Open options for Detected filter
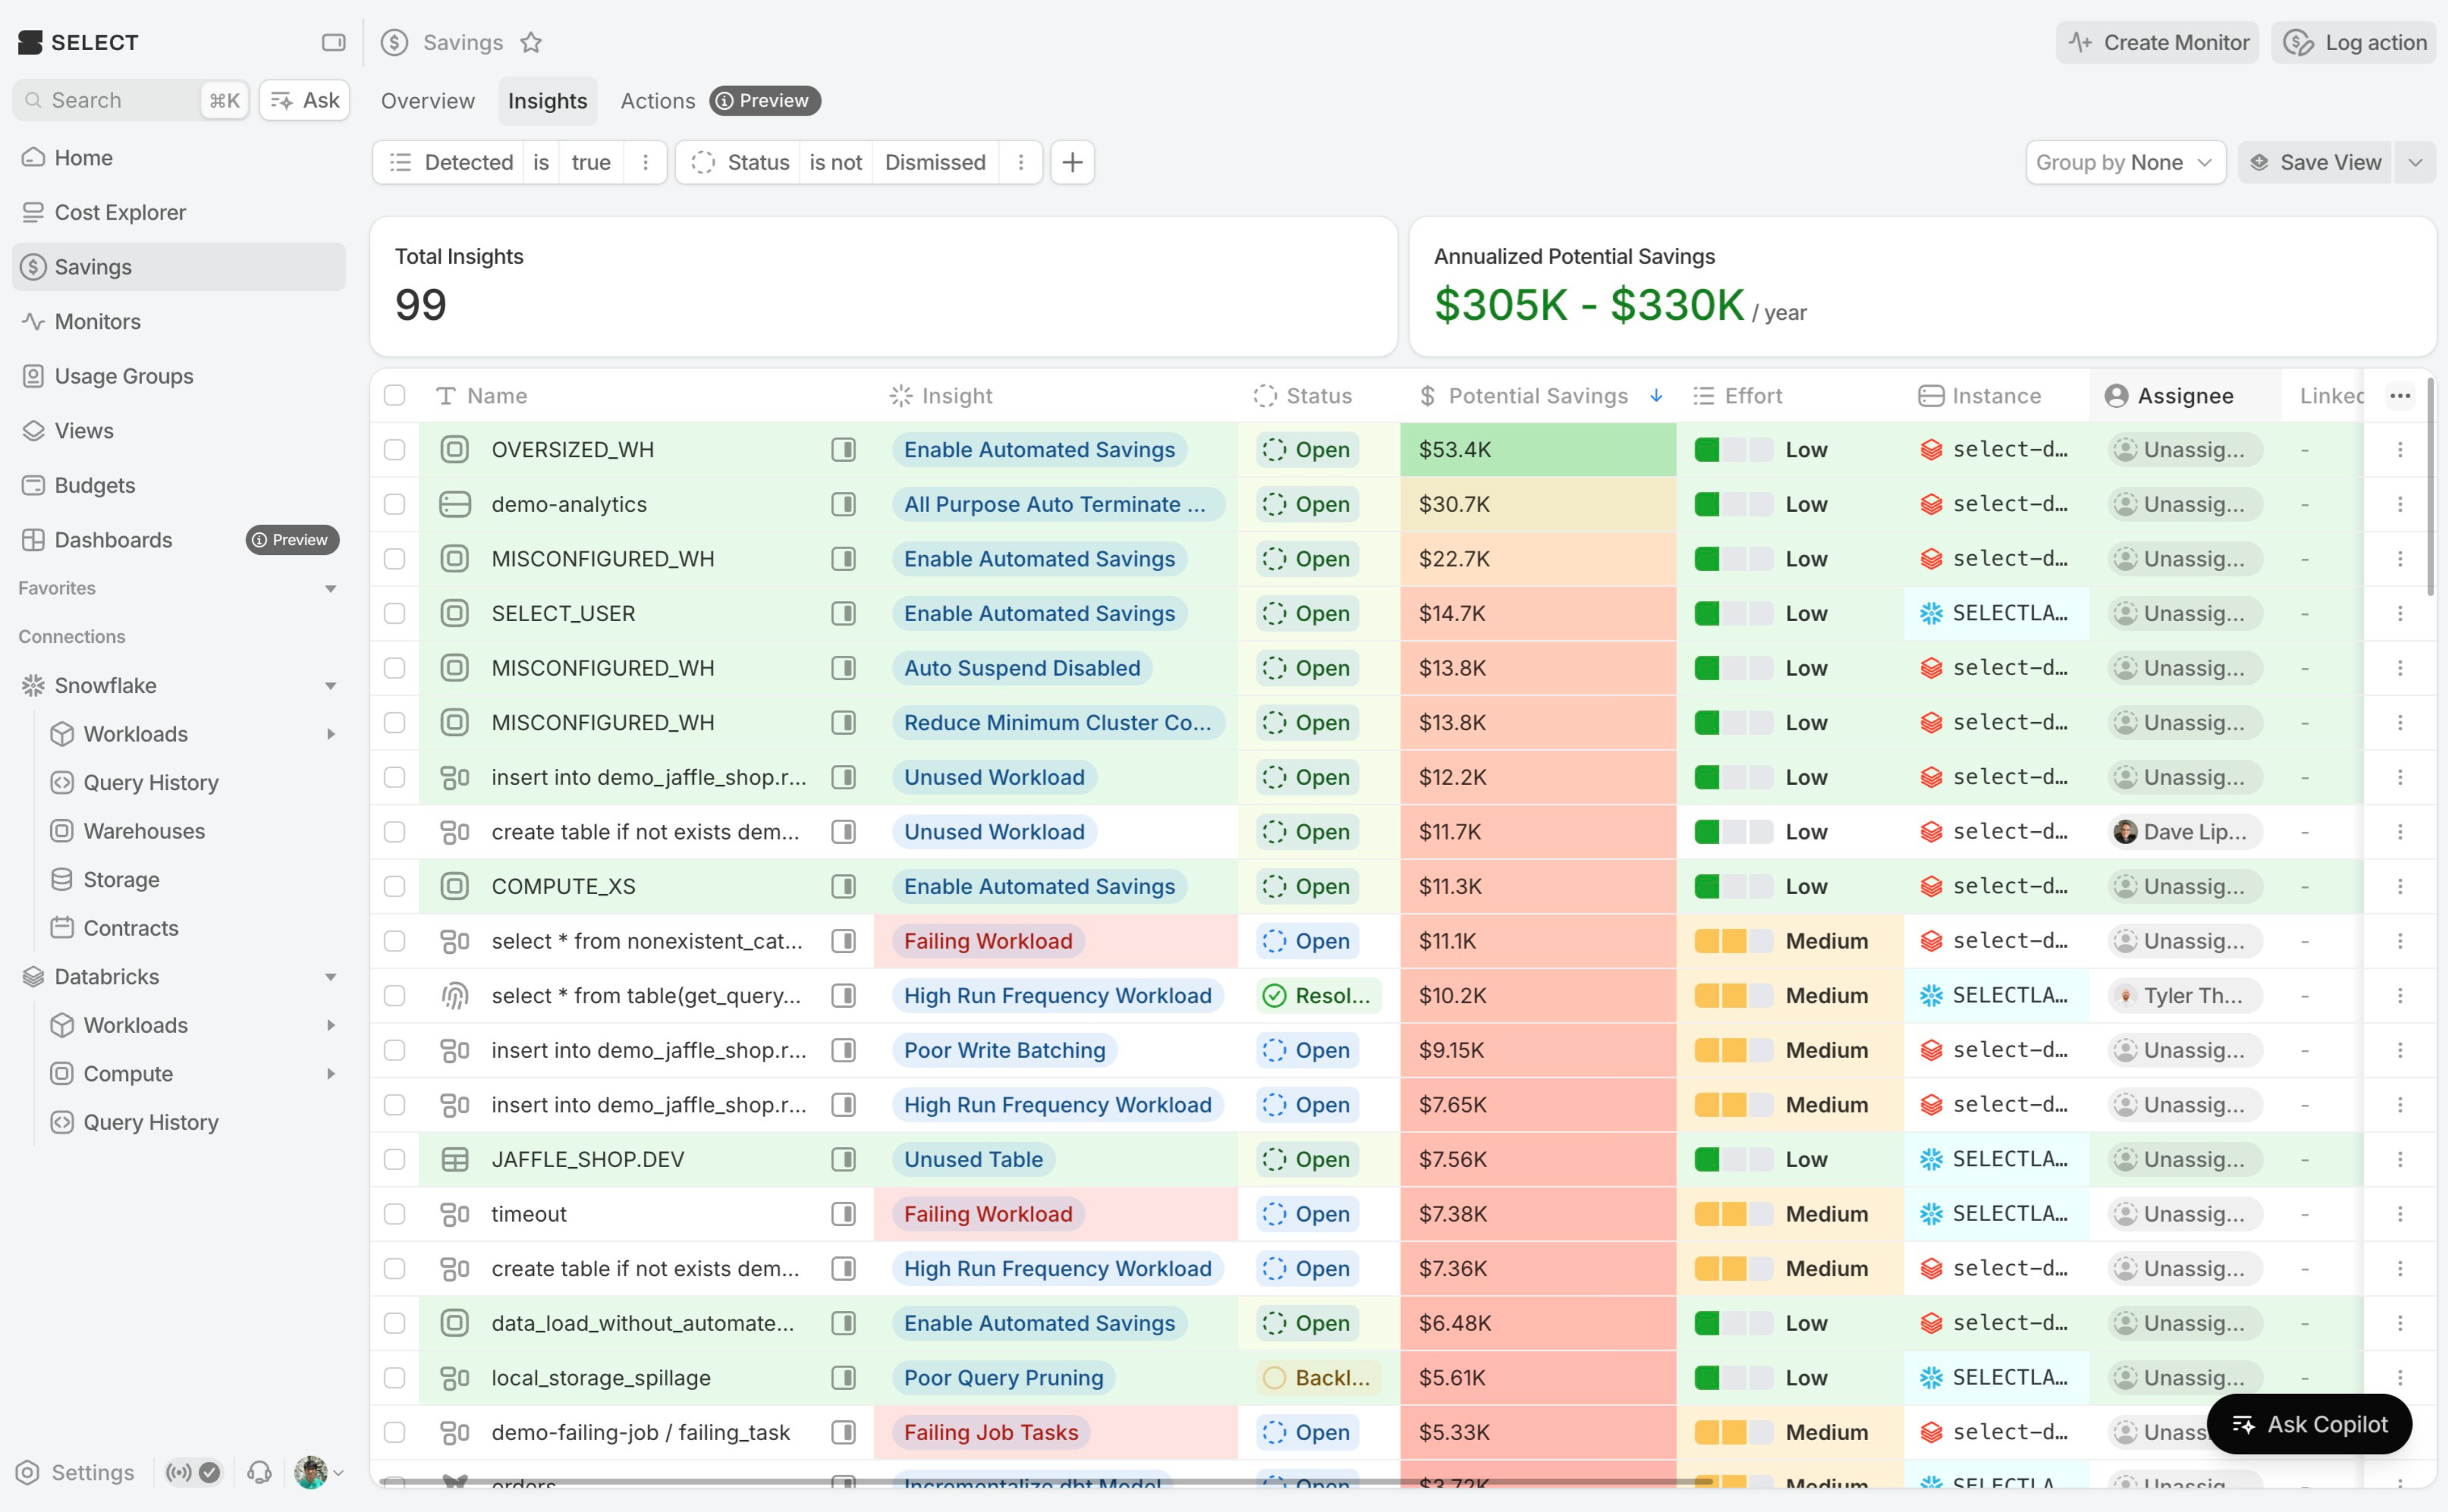 pos(645,162)
